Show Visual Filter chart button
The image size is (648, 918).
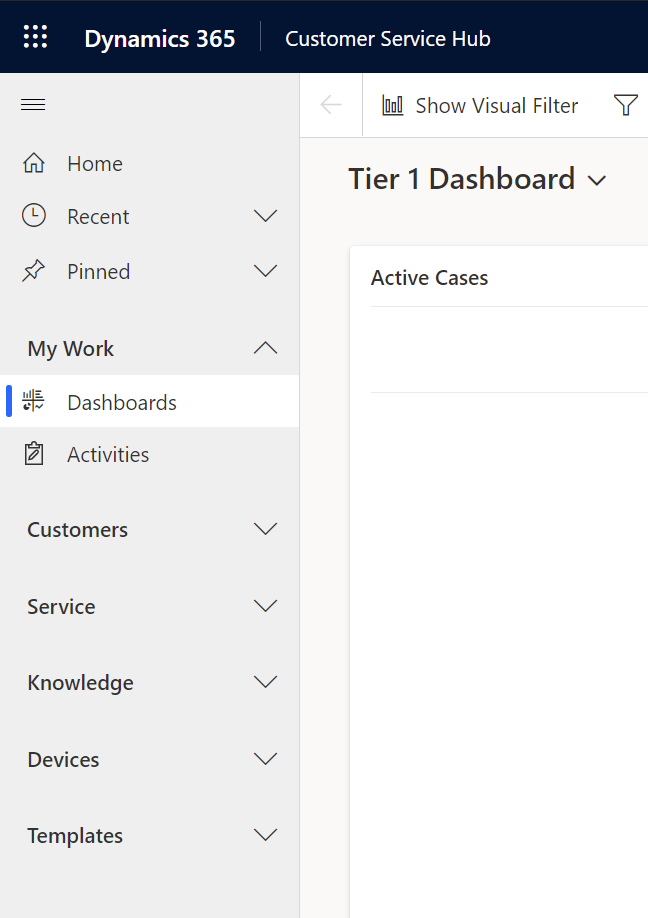(x=480, y=105)
